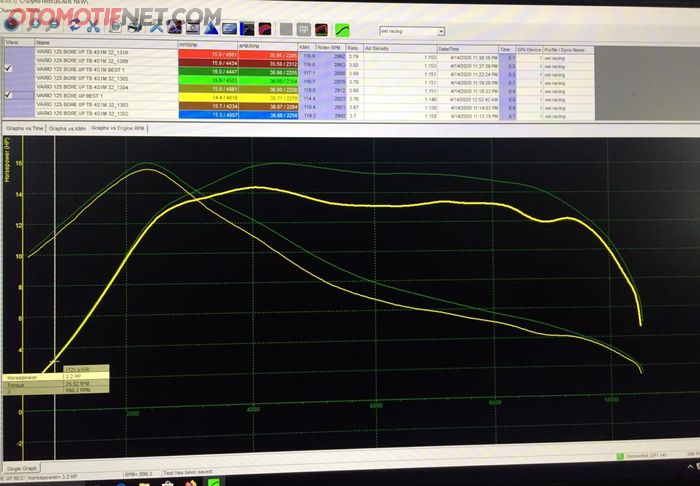Uncheck the VARIO 125 BORE UP BEST run

(10, 95)
